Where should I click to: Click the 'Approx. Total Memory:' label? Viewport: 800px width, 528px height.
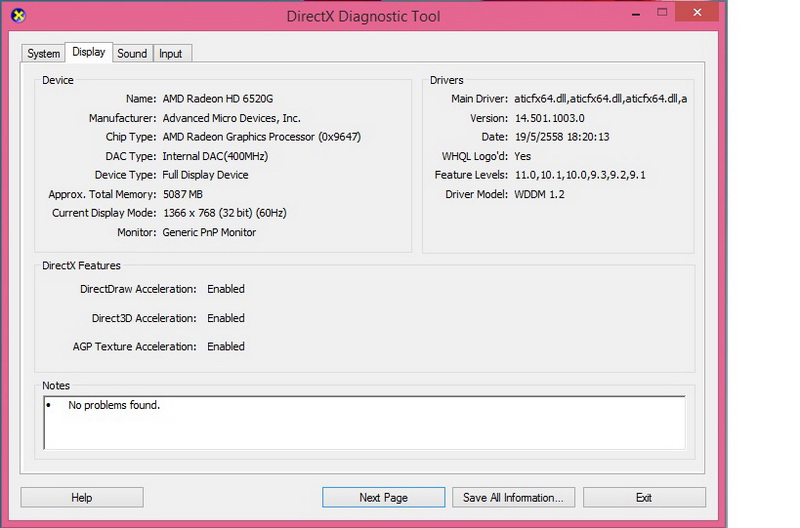(x=102, y=194)
